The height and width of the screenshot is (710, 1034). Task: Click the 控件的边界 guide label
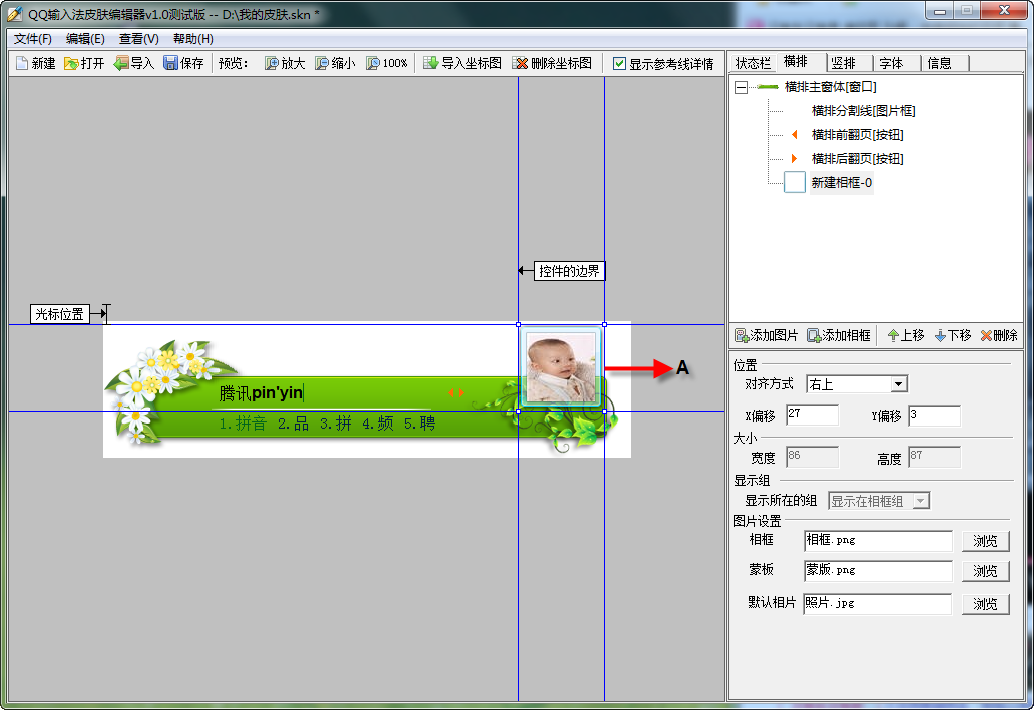(x=569, y=271)
